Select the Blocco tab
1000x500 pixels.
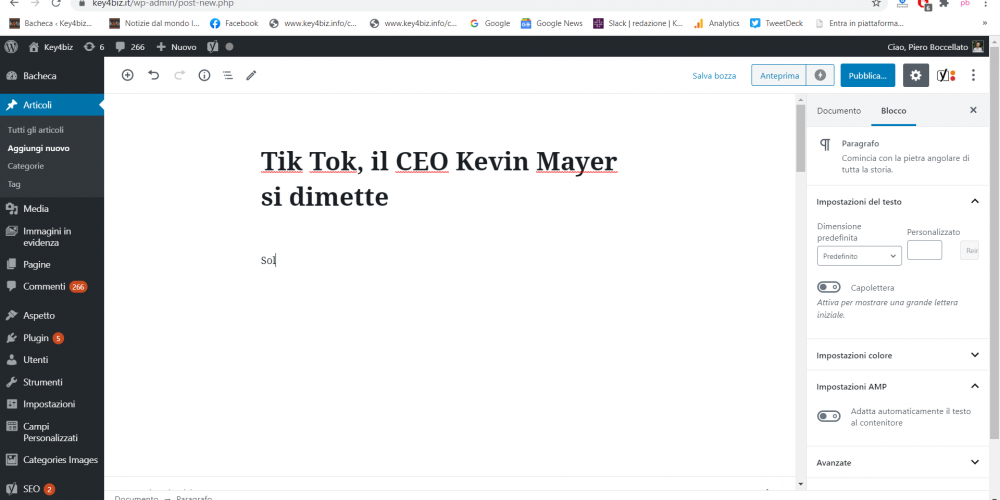[x=893, y=110]
